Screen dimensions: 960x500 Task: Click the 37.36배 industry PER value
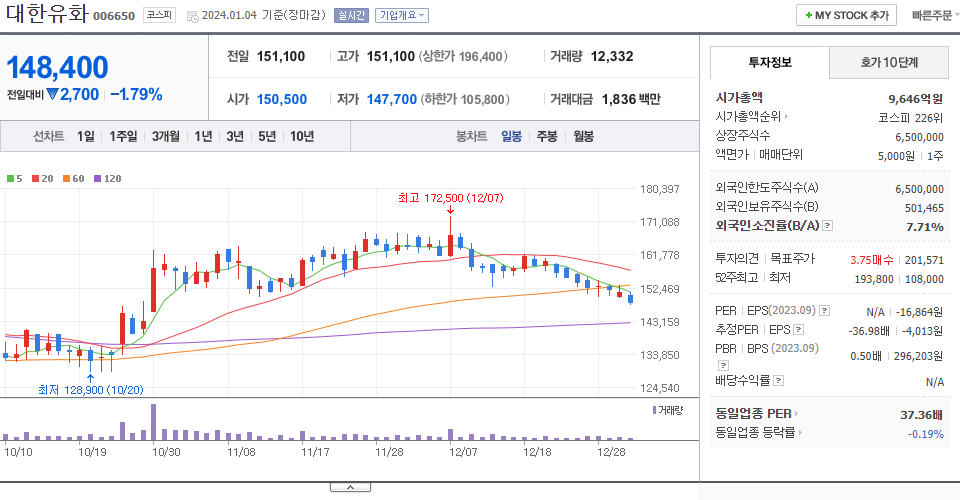coord(921,415)
